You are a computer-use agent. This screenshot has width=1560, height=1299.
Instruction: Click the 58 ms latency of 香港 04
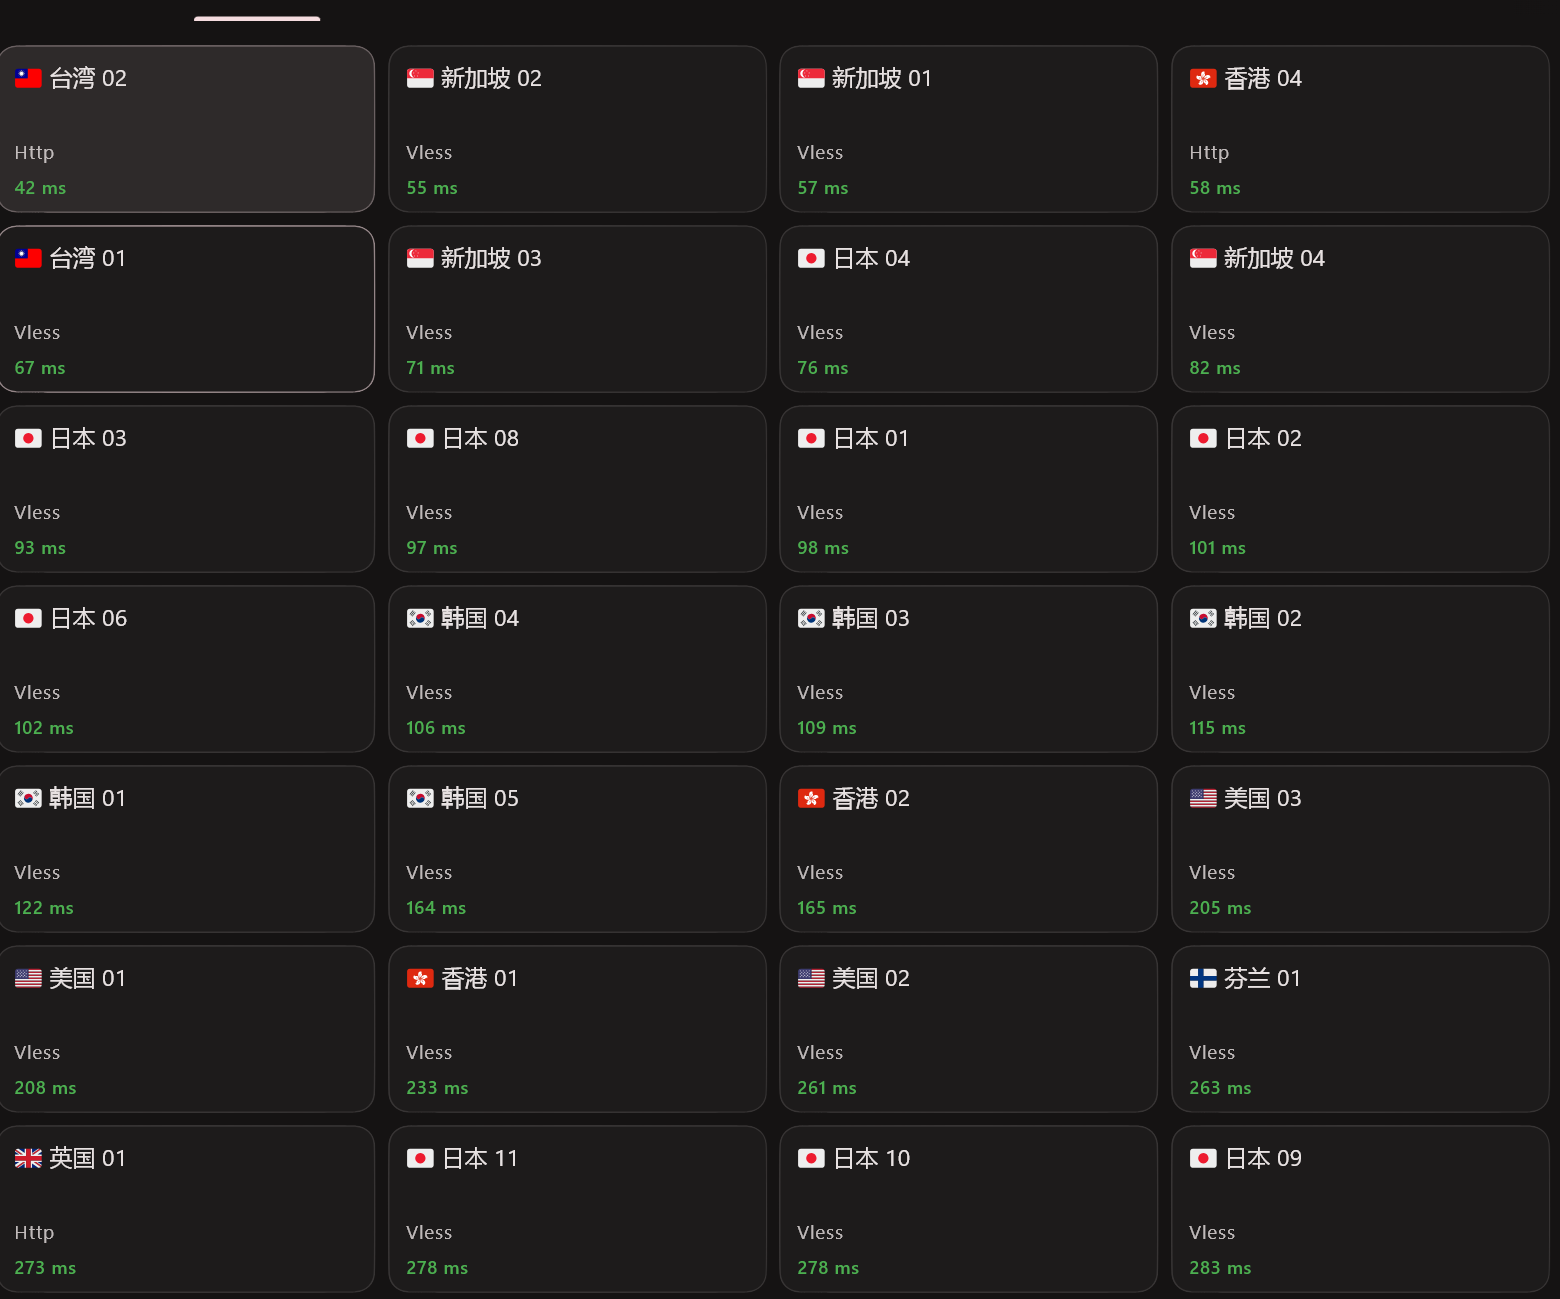pos(1215,188)
